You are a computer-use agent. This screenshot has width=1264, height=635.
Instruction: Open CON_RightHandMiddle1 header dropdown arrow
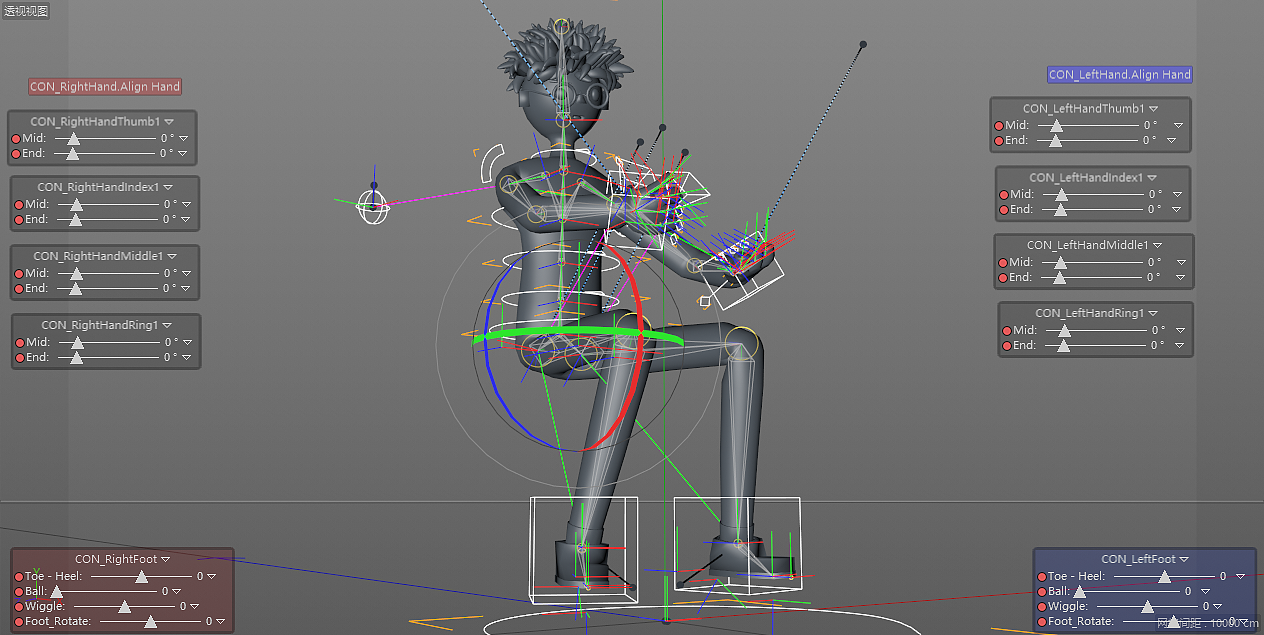coord(171,256)
